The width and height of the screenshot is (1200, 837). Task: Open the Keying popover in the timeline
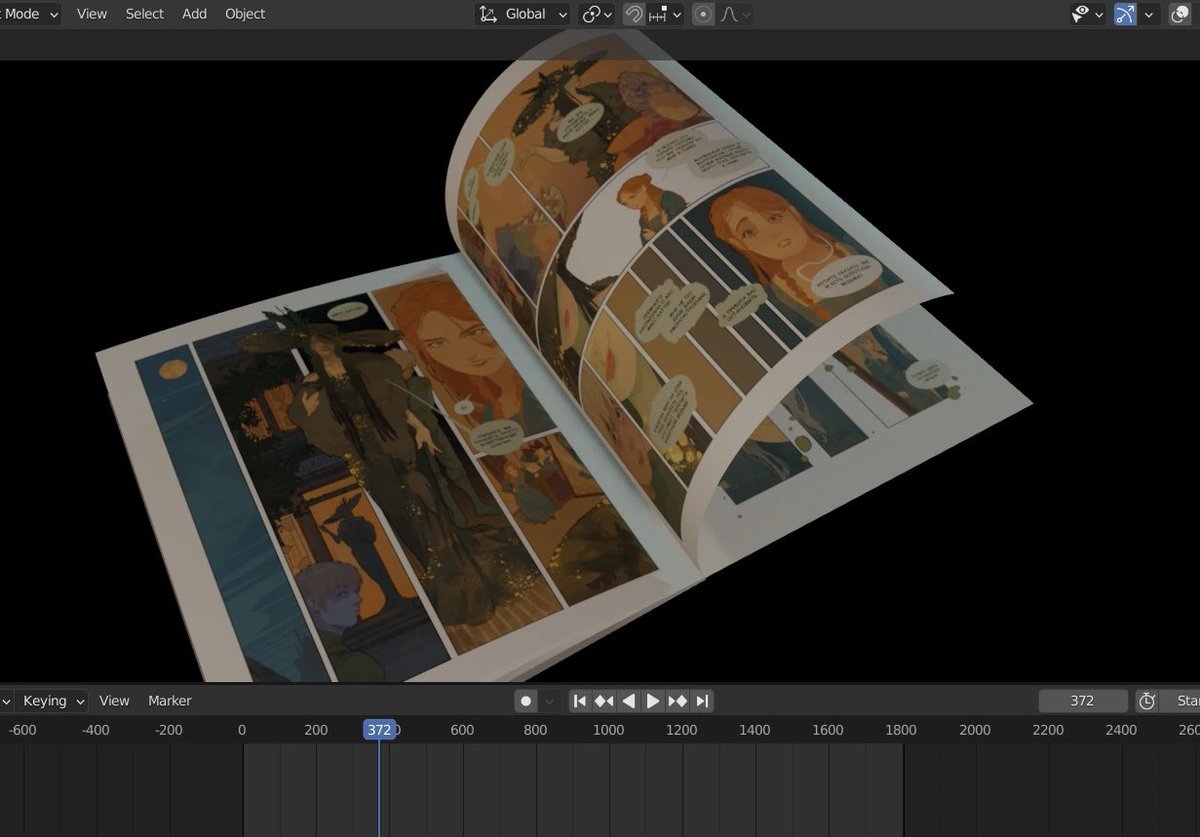click(x=54, y=701)
